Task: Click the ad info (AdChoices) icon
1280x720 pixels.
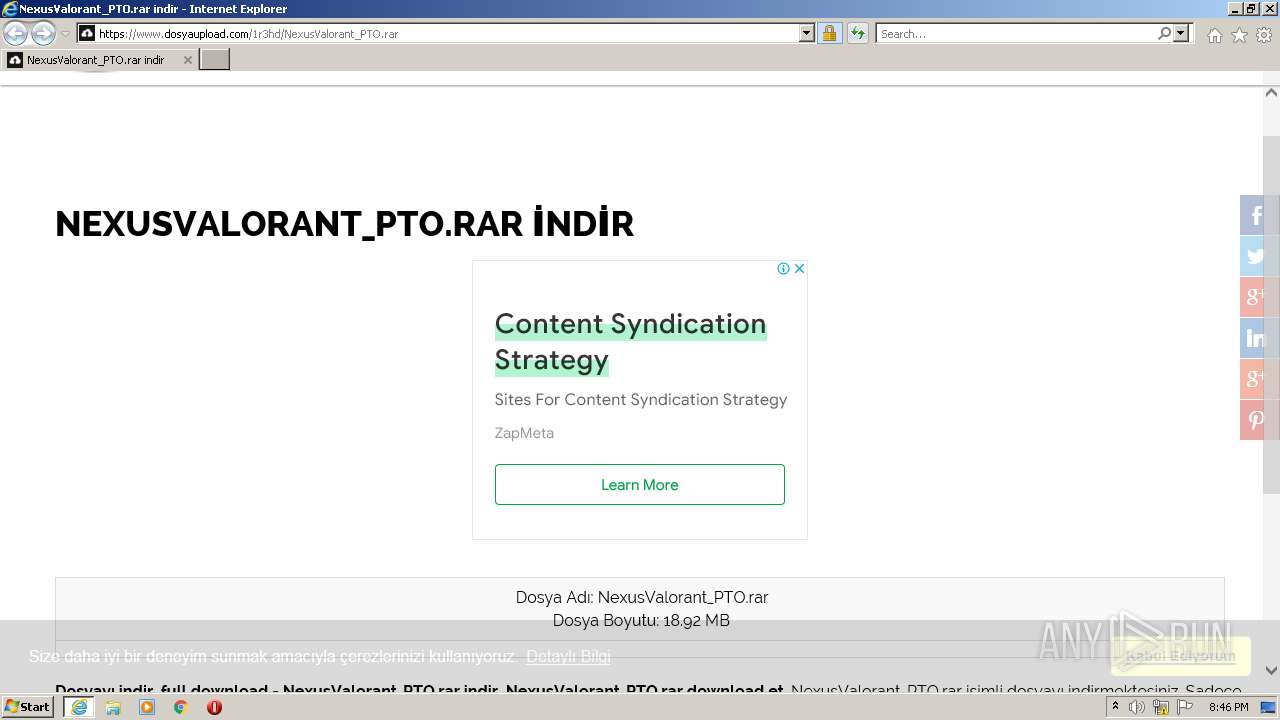Action: tap(784, 268)
